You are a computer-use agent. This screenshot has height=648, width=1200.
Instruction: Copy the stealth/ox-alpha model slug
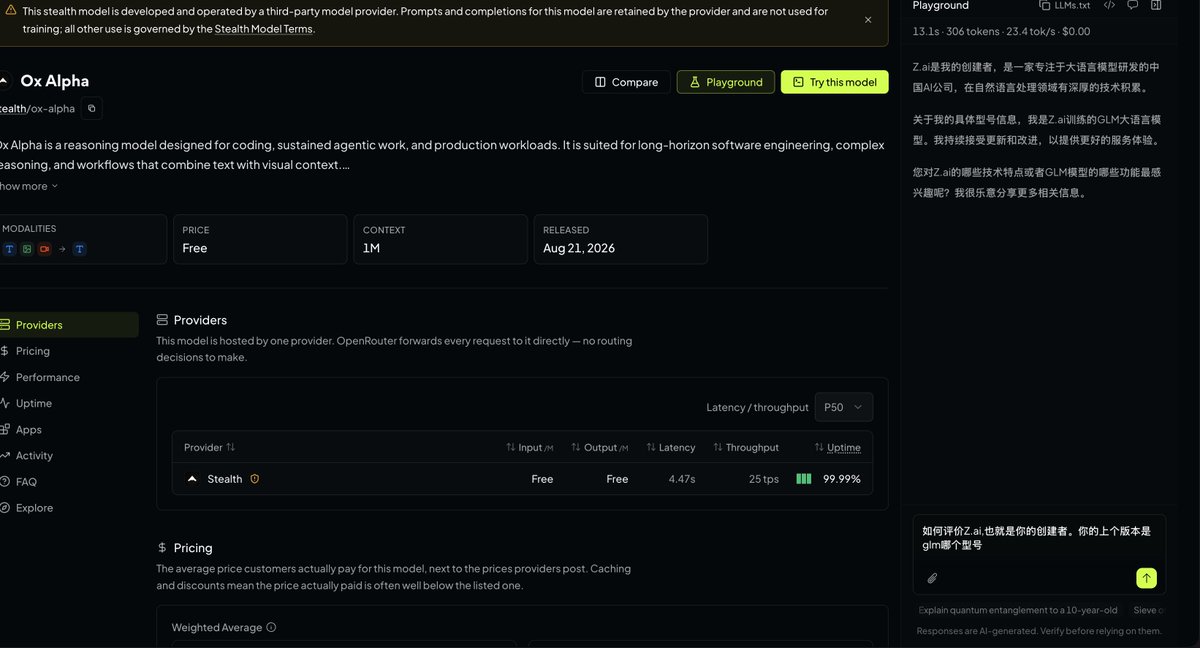91,108
